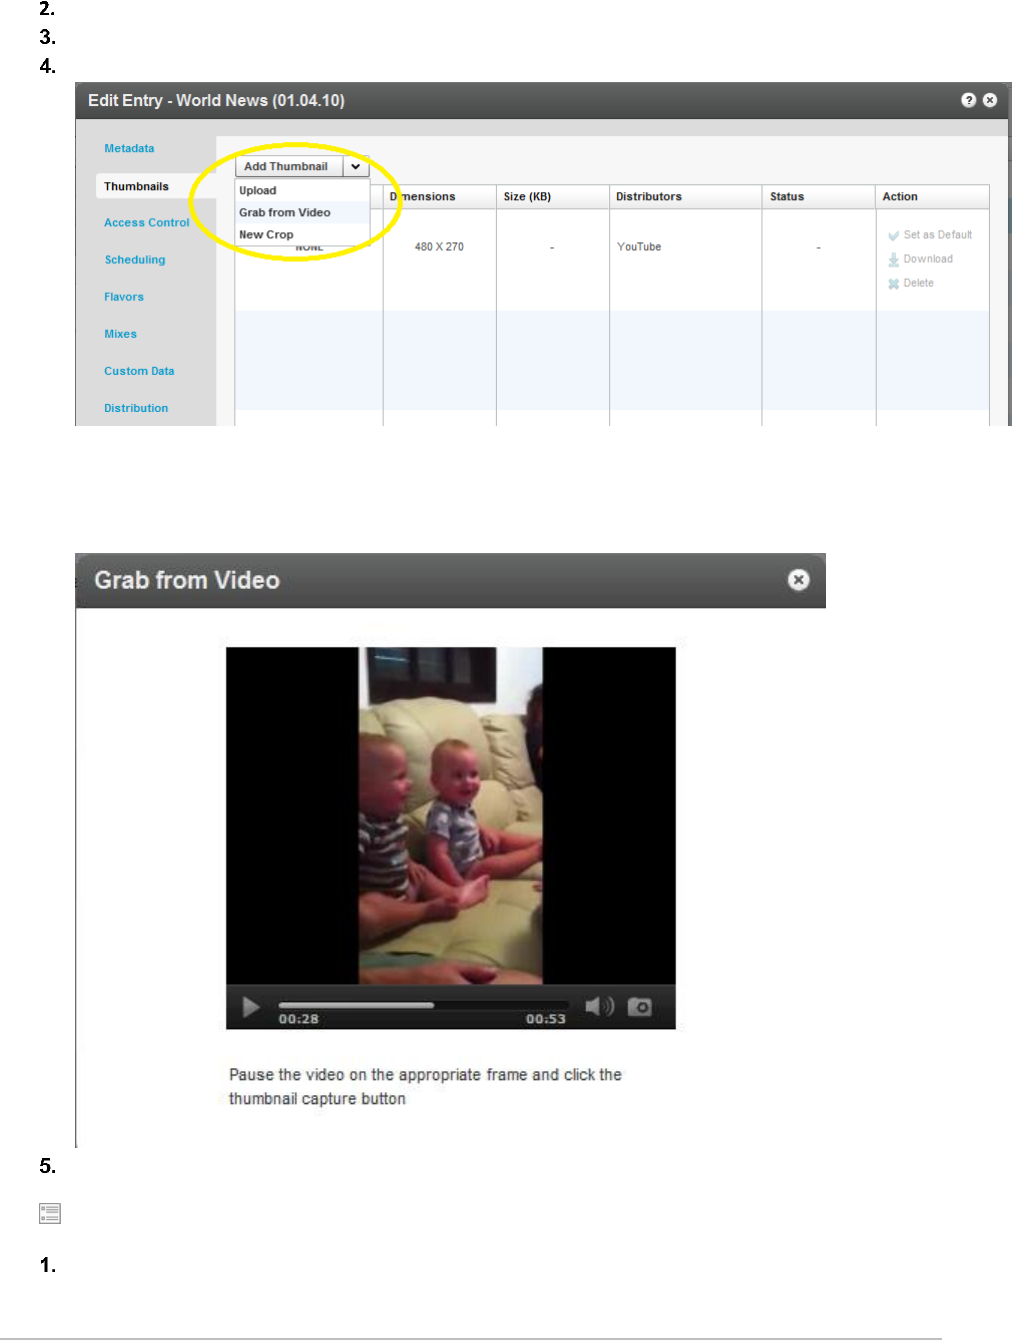1012x1340 pixels.
Task: Close the Edit Entry dialog
Action: click(990, 100)
